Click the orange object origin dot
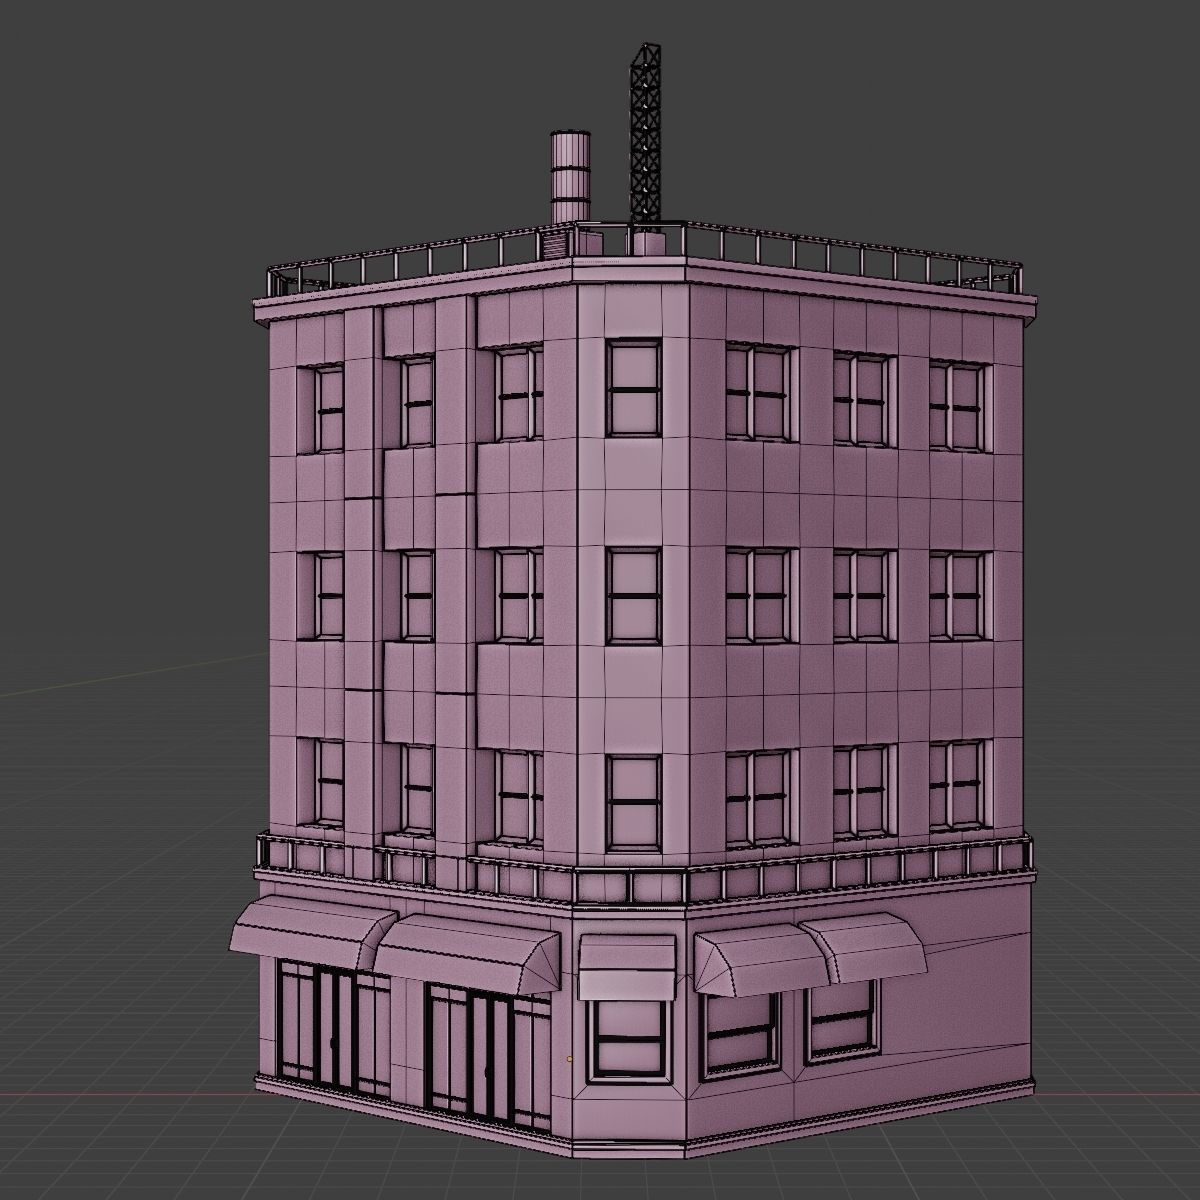 (x=569, y=1058)
